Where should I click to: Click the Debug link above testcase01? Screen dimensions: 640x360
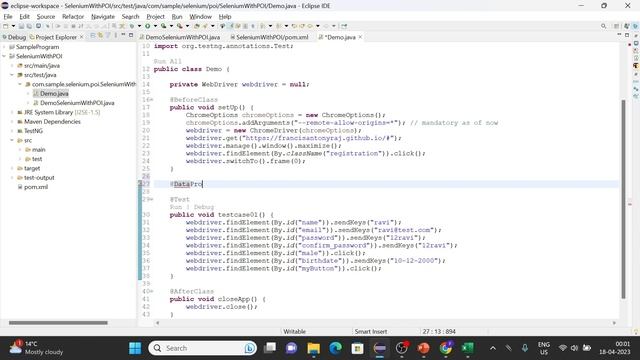(204, 207)
